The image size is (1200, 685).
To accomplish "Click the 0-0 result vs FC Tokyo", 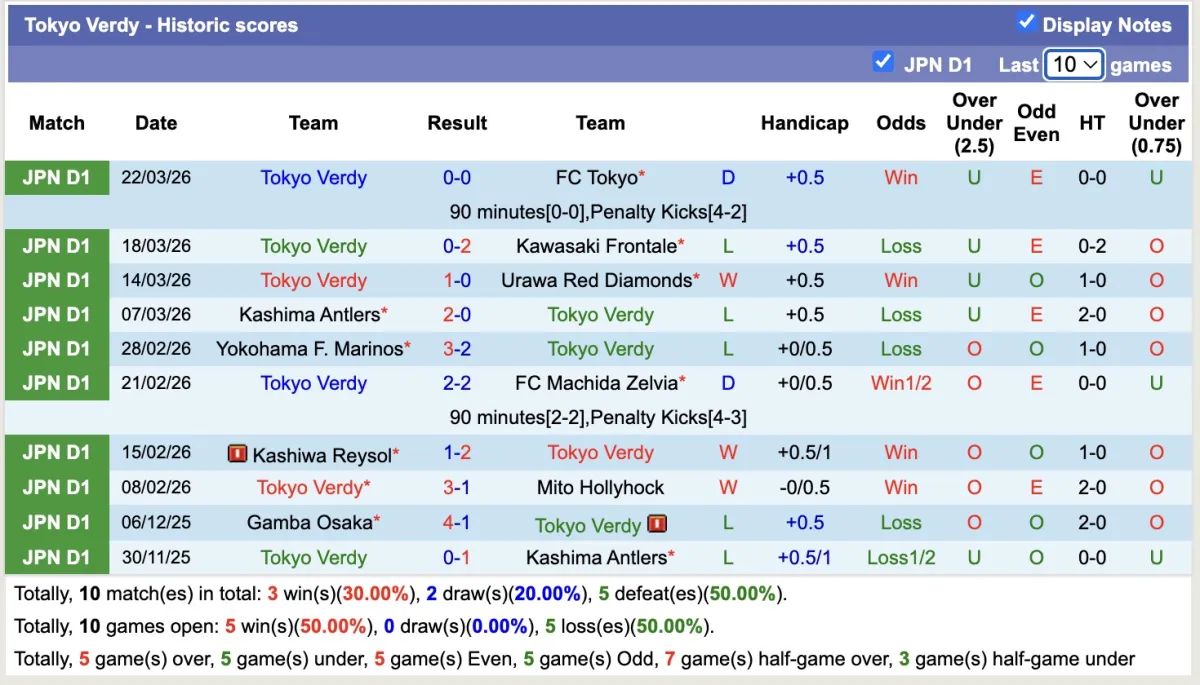I will [x=457, y=178].
